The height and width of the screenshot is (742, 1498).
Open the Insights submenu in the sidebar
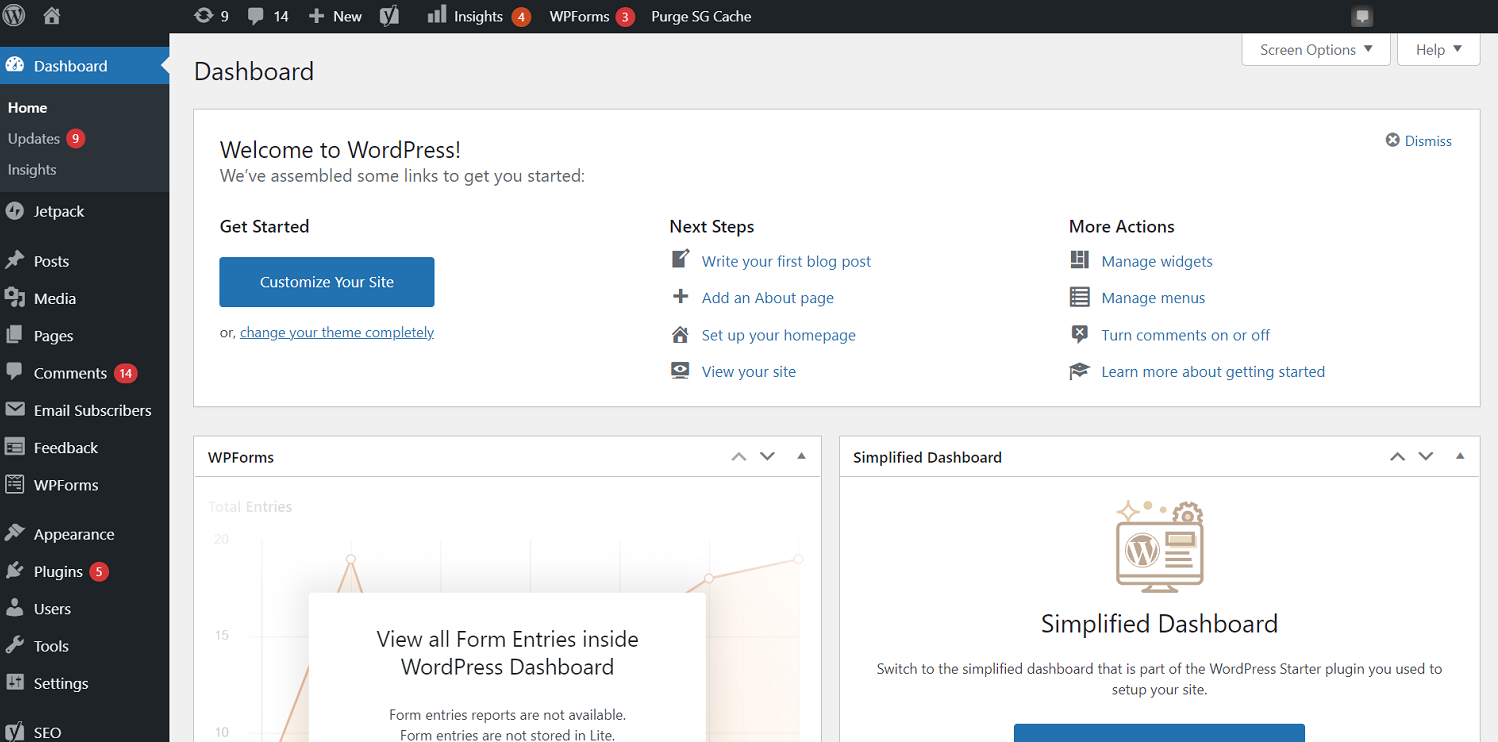[x=32, y=169]
